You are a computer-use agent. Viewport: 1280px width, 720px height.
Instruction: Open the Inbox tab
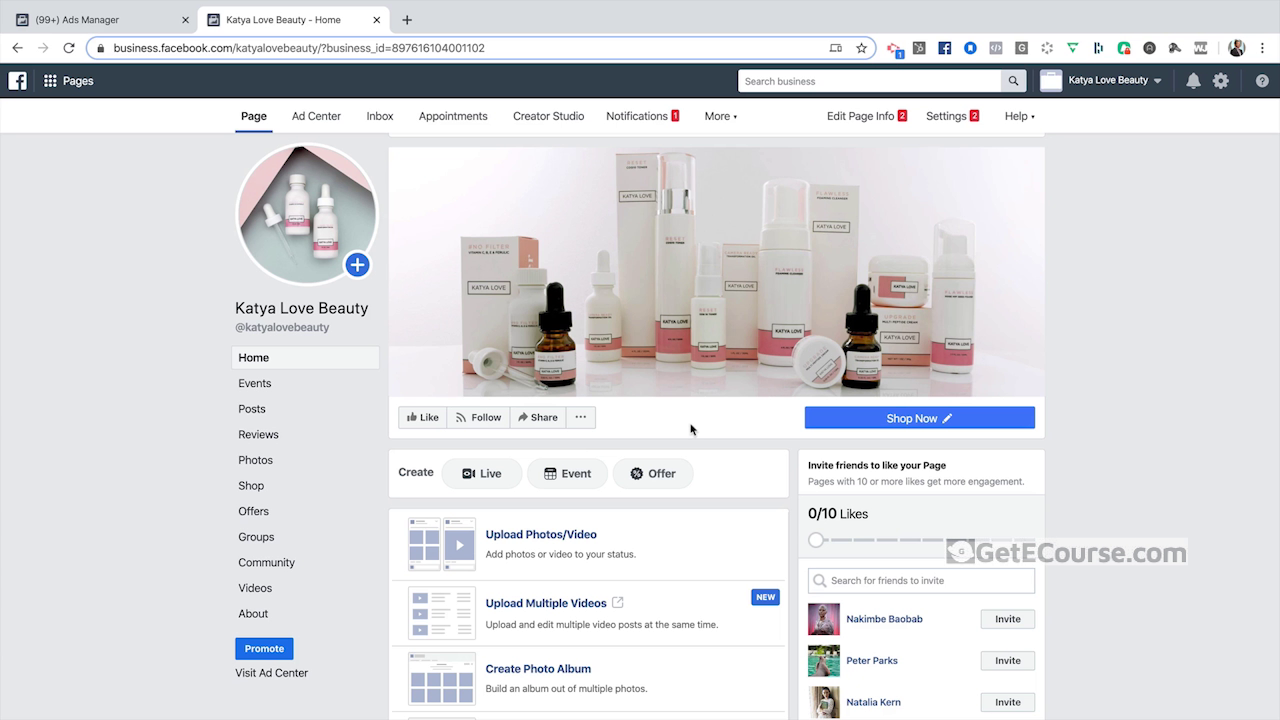380,116
